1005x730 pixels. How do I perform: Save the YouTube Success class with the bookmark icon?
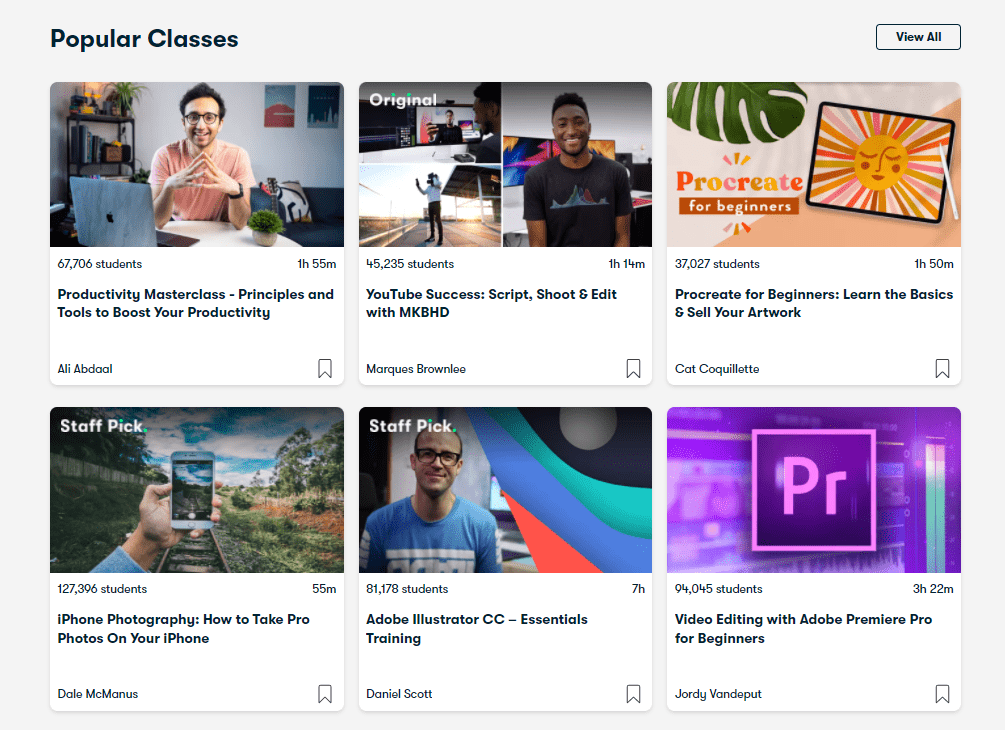click(633, 369)
